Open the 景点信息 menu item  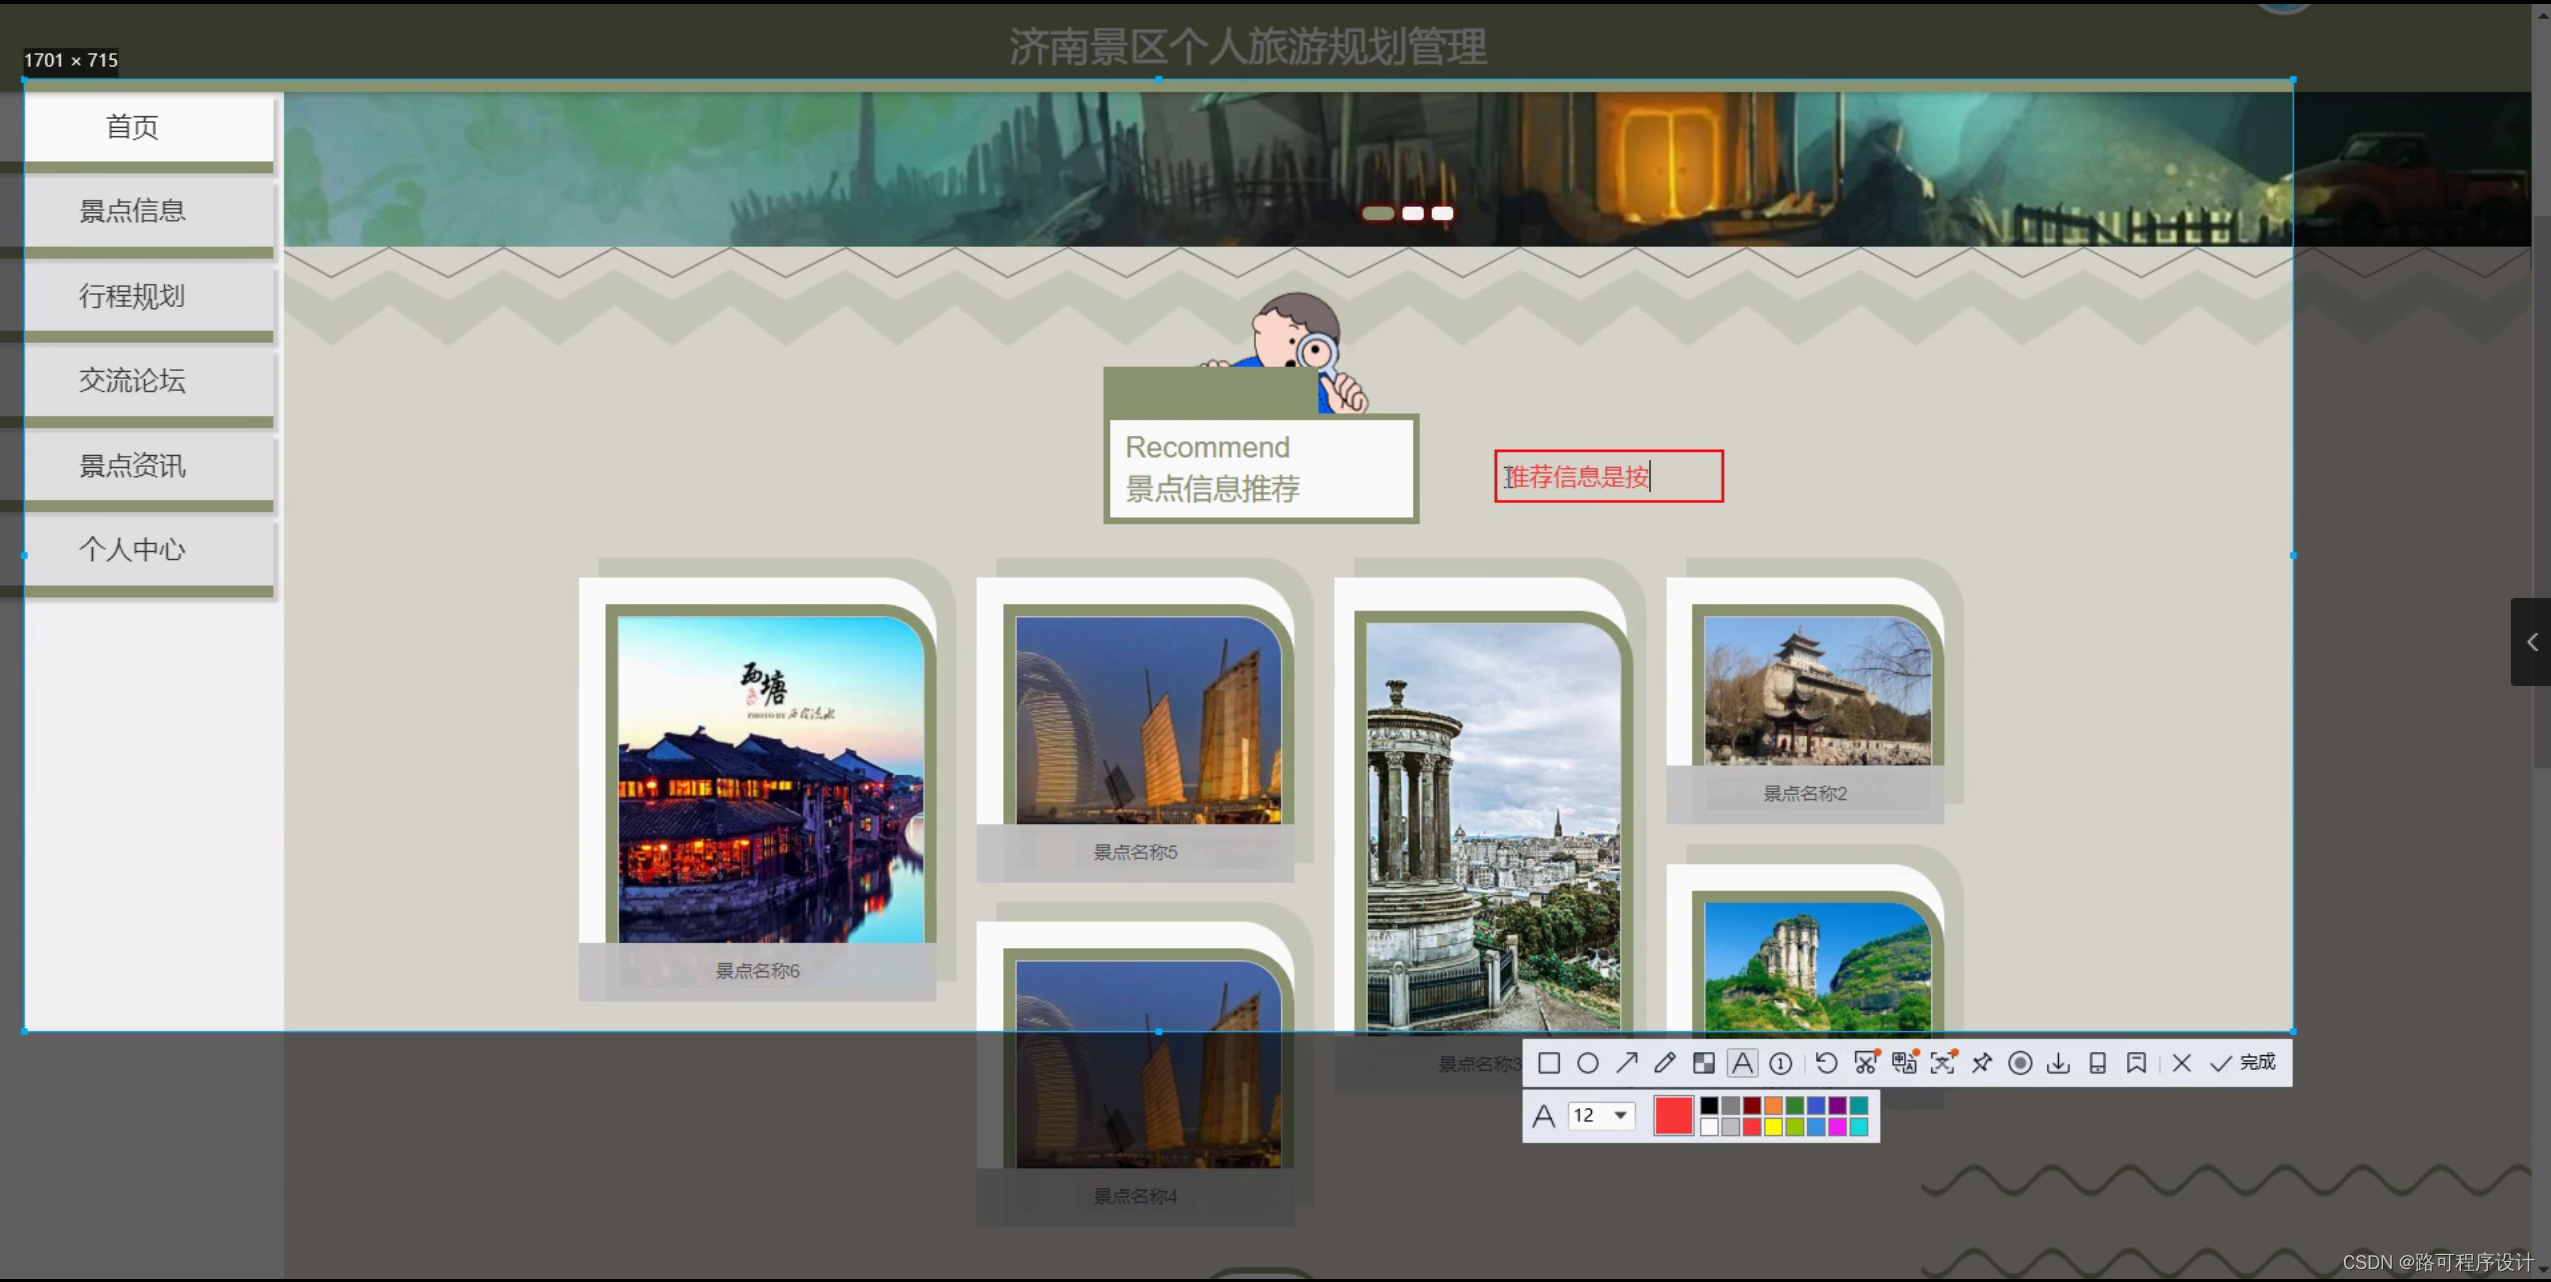click(x=133, y=211)
